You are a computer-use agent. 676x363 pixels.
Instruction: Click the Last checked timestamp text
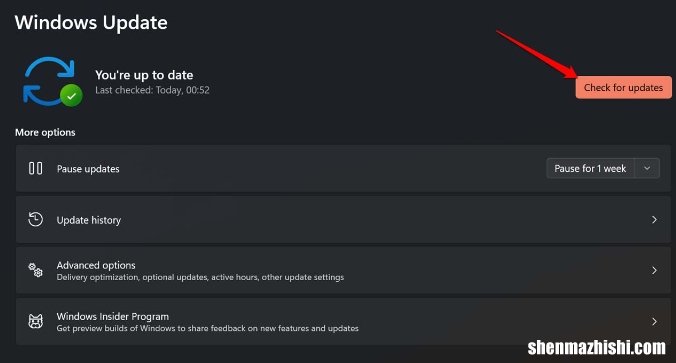coord(152,90)
